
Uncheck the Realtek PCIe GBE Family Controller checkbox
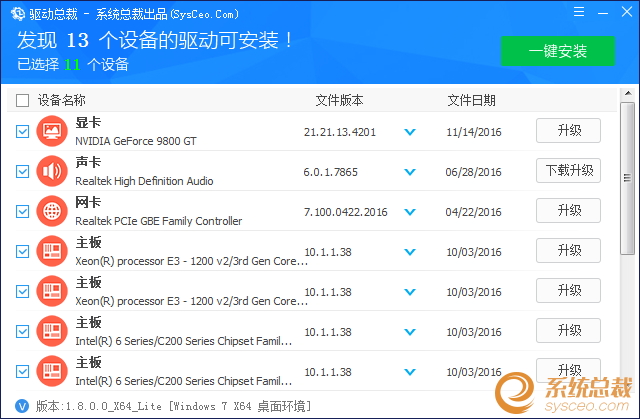(22, 211)
